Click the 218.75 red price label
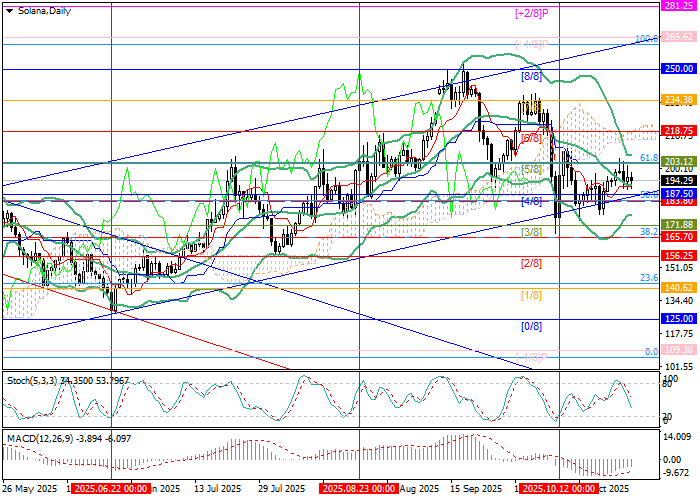 click(679, 131)
